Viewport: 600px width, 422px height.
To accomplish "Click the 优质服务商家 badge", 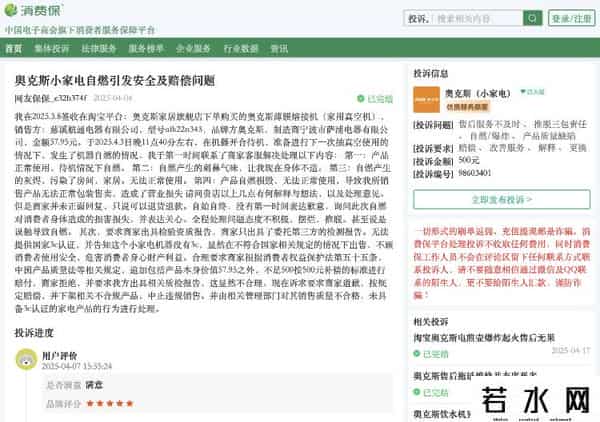I will click(467, 105).
